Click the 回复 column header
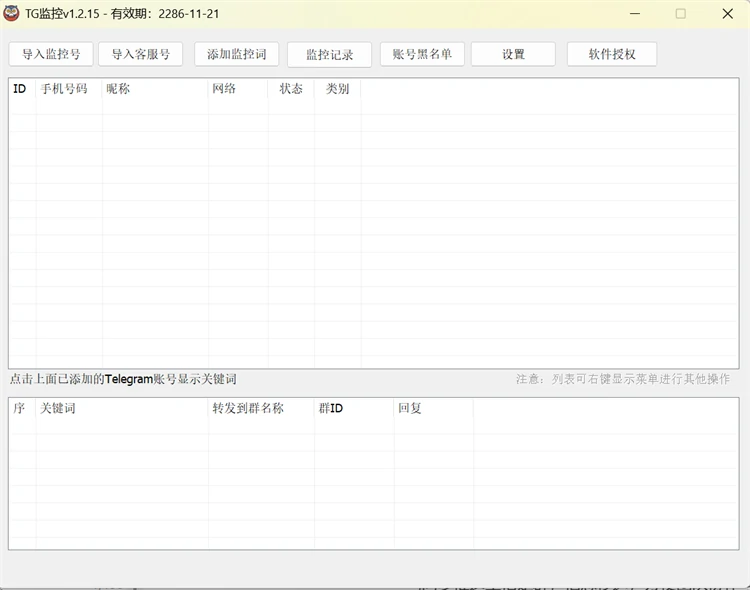Viewport: 750px width, 590px height. pos(433,408)
